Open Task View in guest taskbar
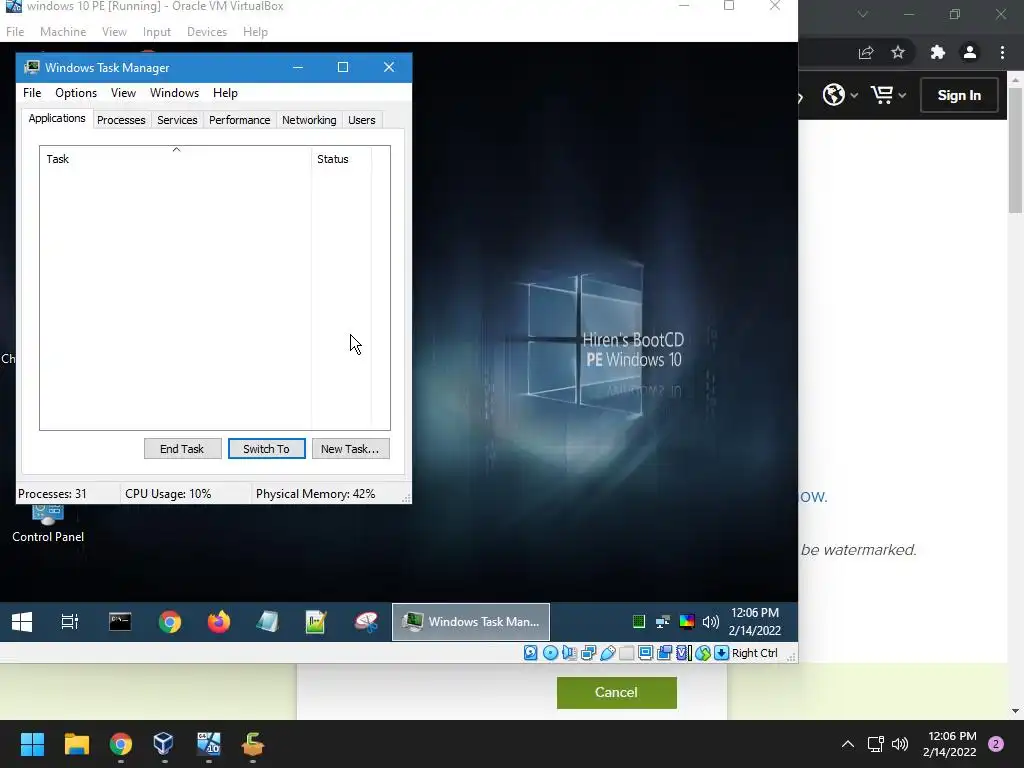Viewport: 1024px width, 768px height. click(x=70, y=622)
